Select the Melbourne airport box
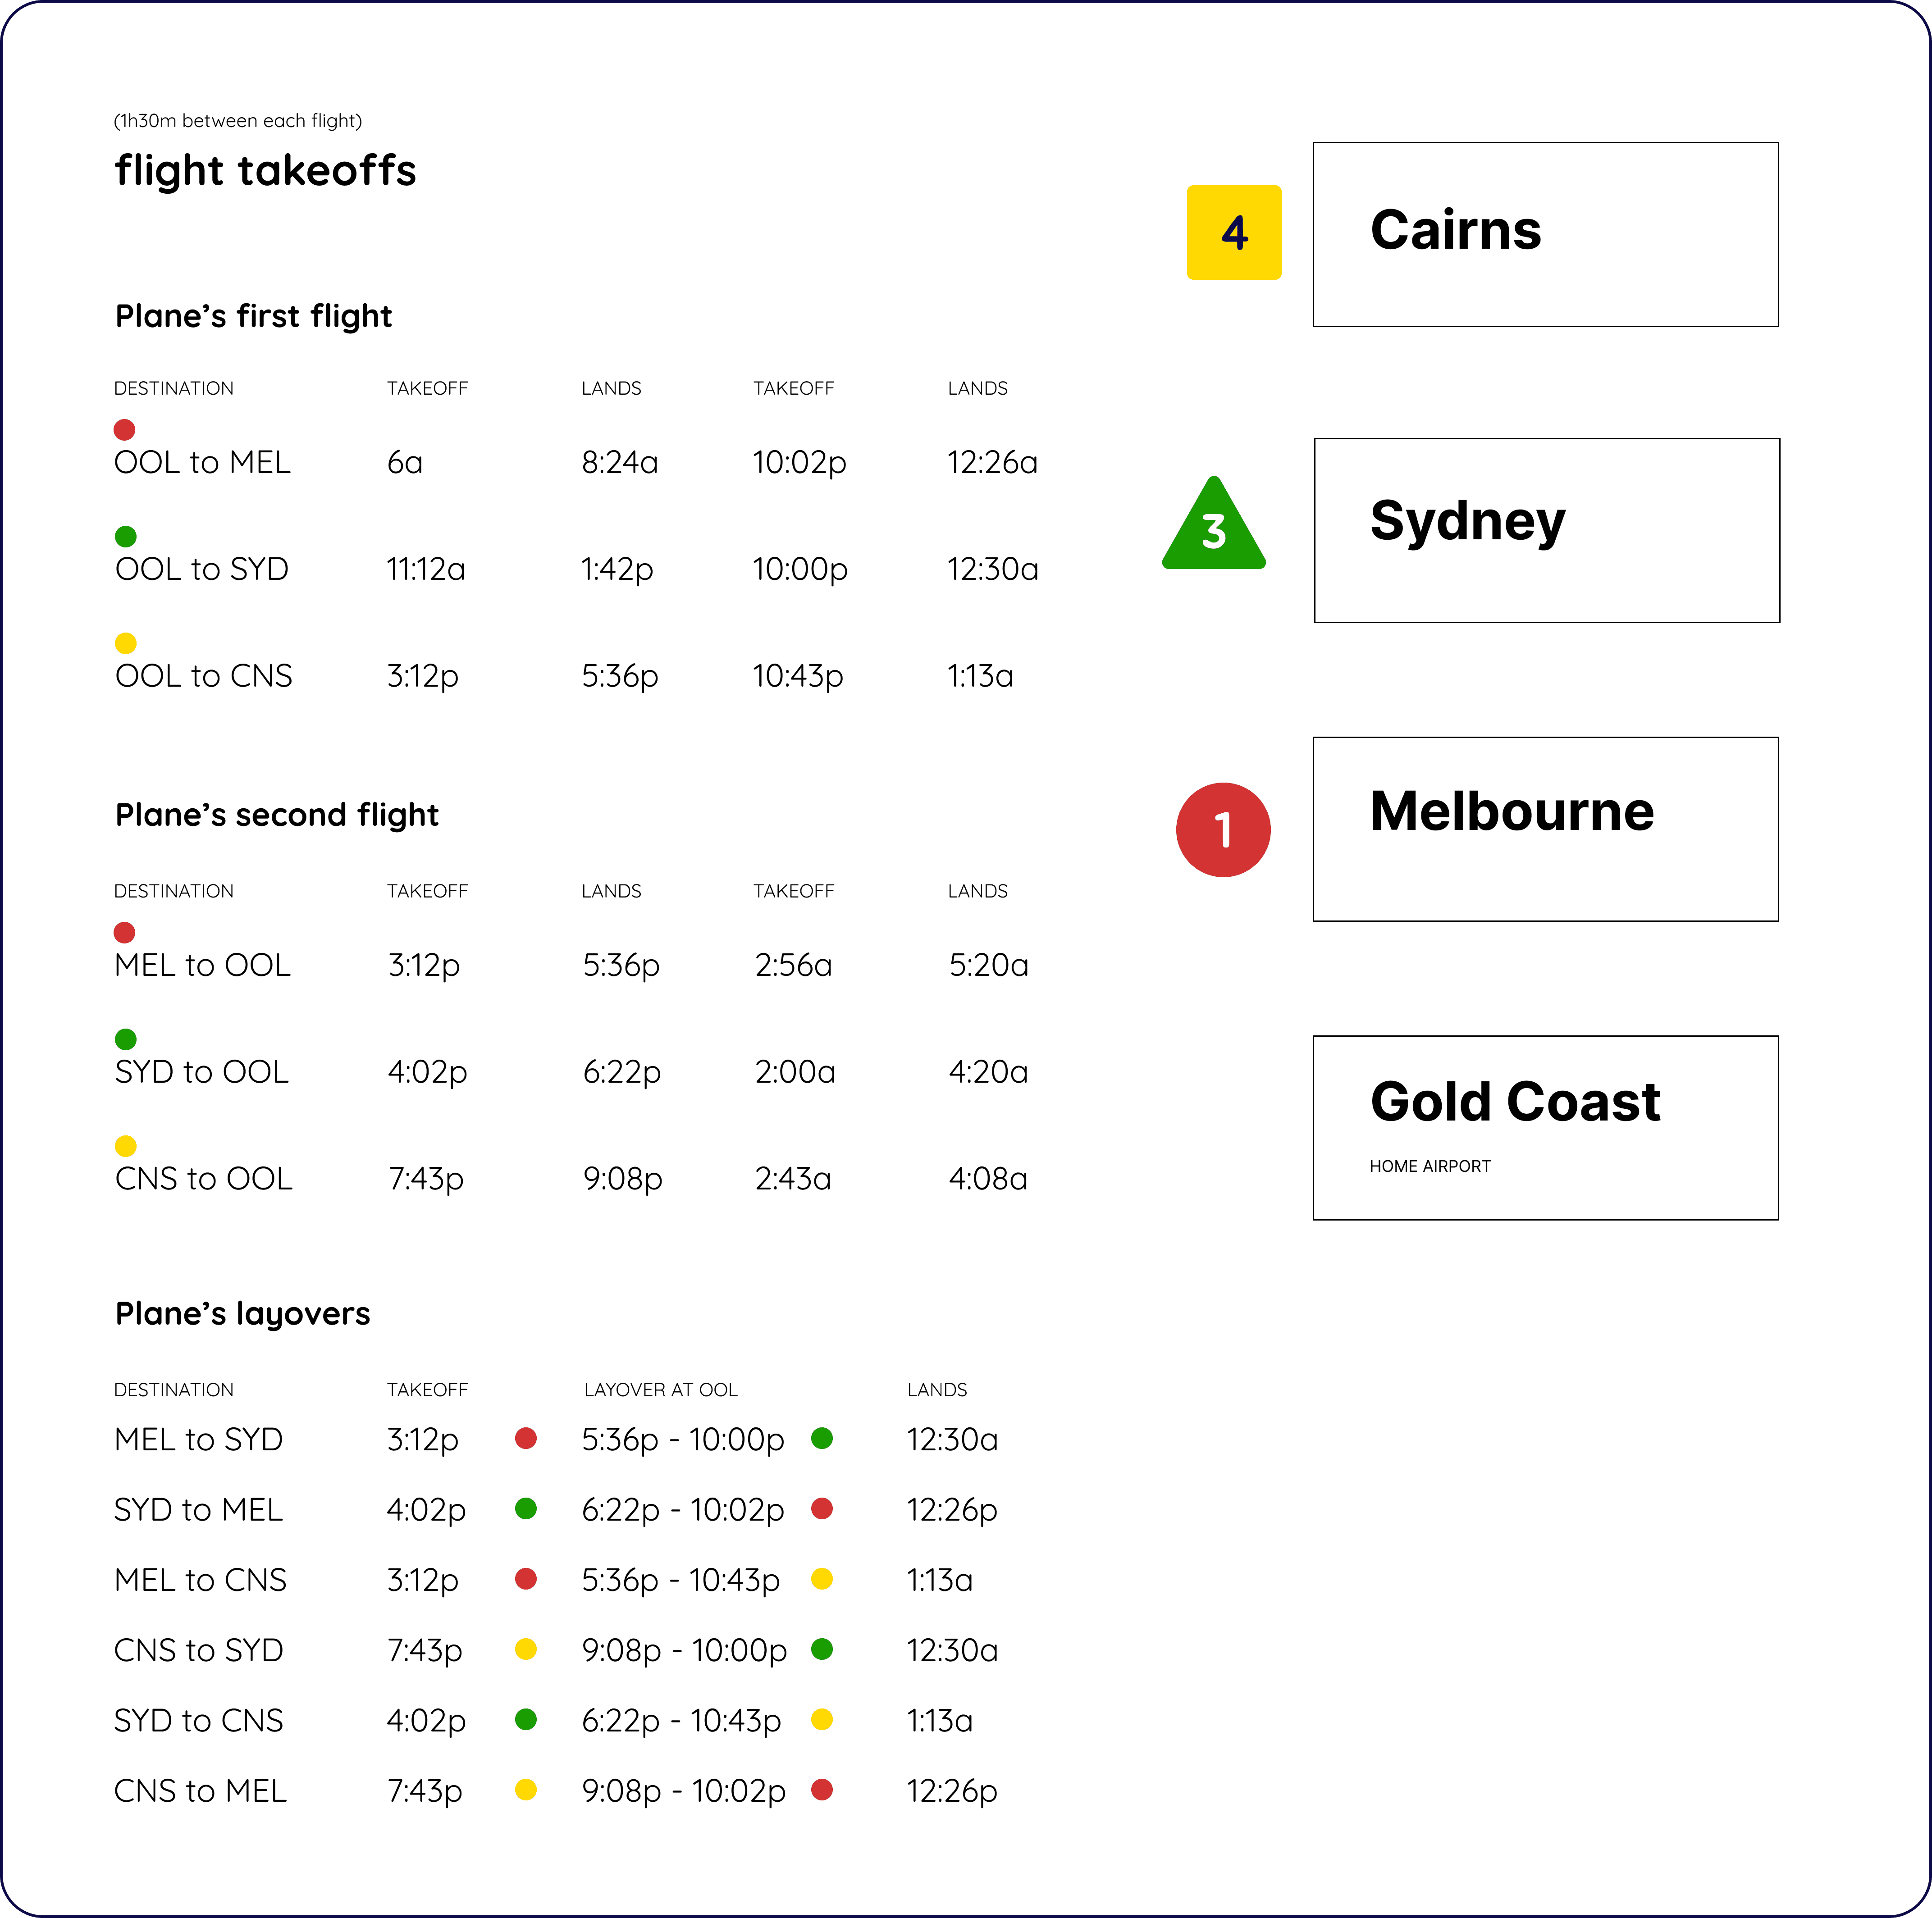The width and height of the screenshot is (1932, 1918). pos(1545,829)
